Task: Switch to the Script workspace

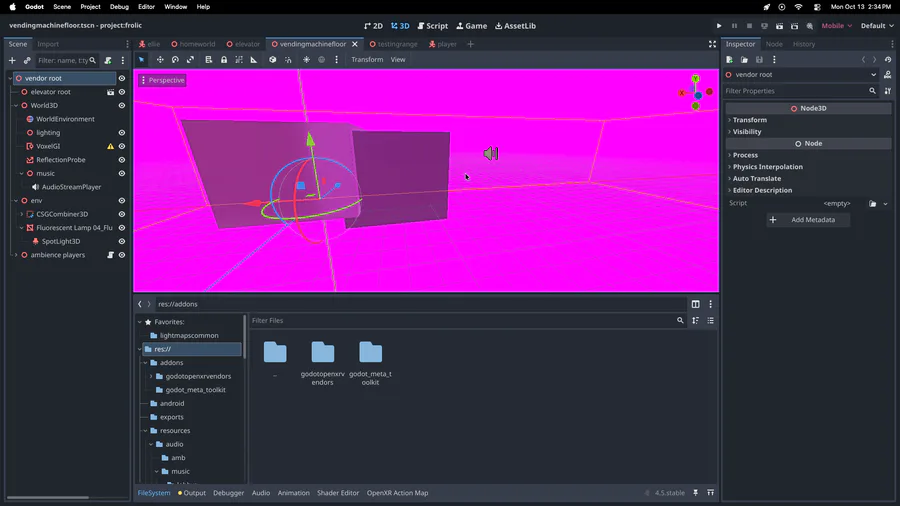Action: [432, 26]
